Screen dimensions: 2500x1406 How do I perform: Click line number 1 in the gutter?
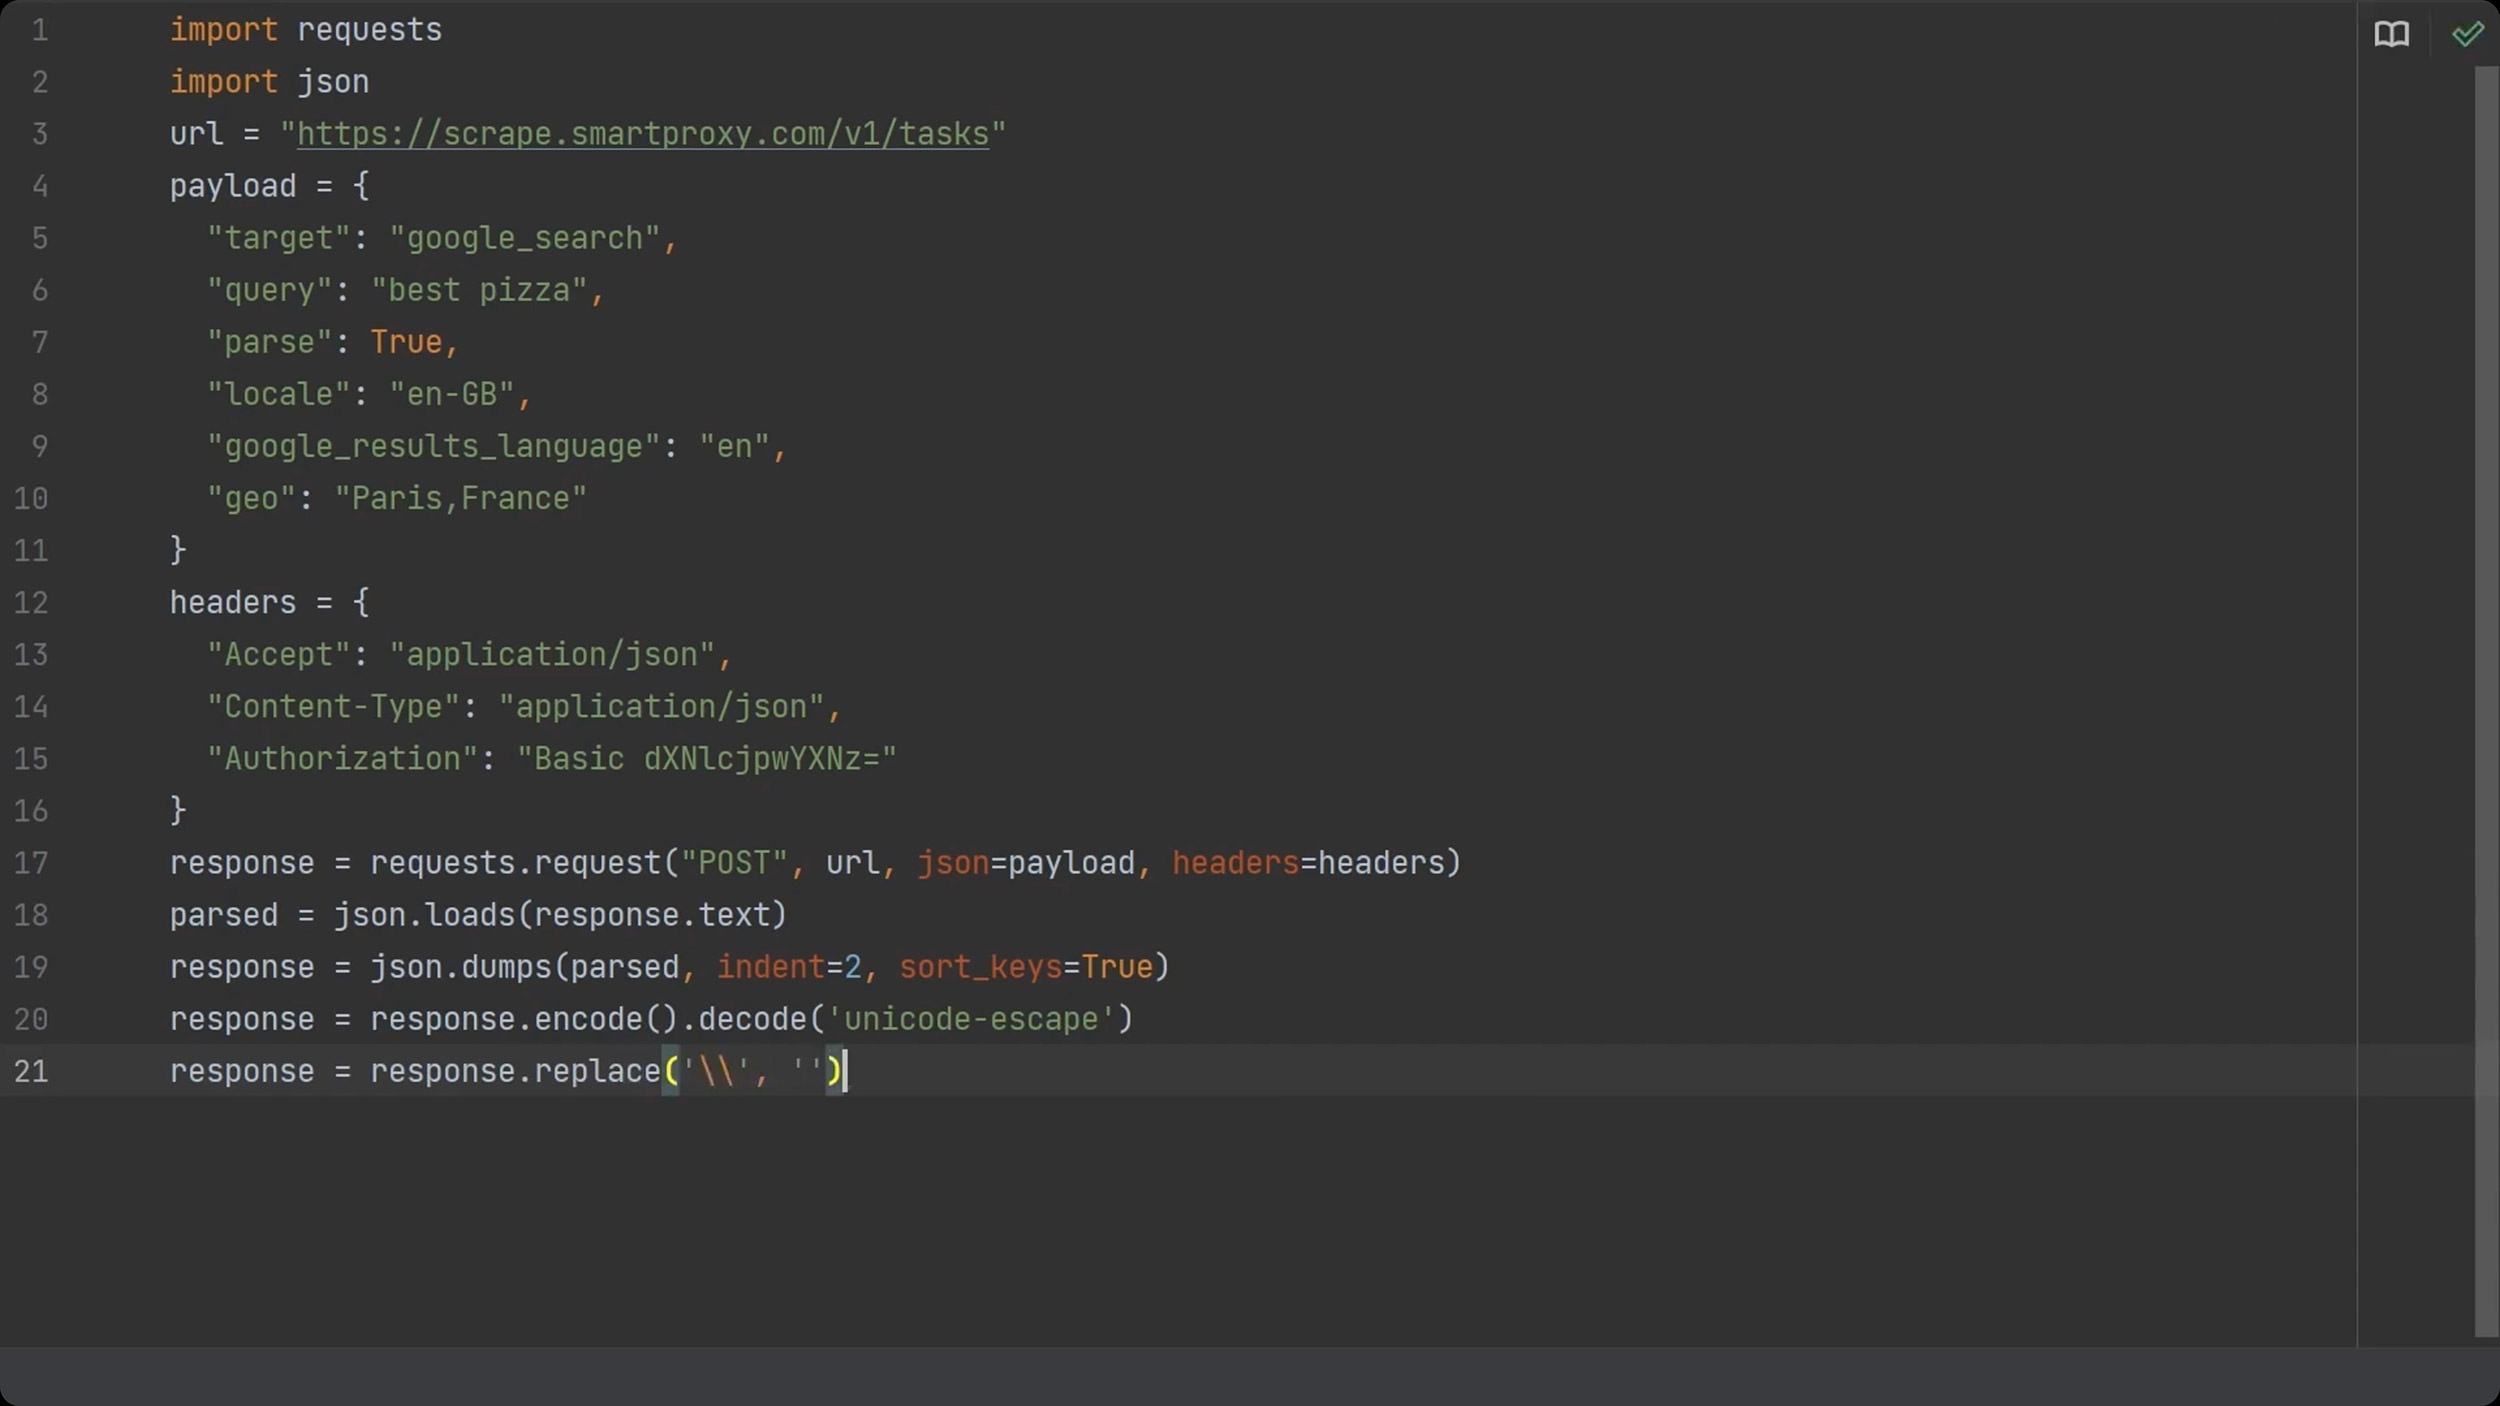(x=40, y=30)
